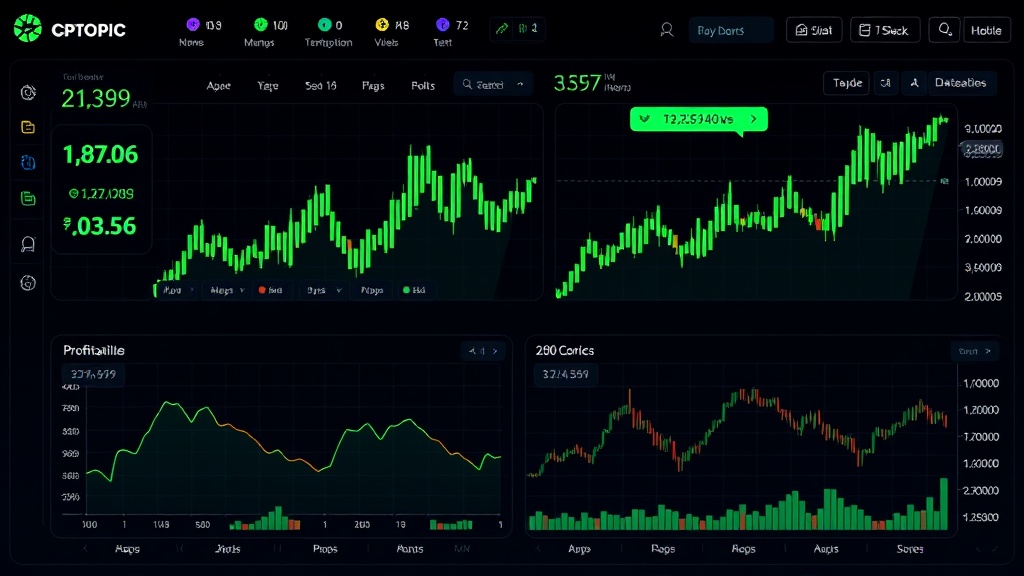This screenshot has height=576, width=1024.
Task: Toggle the green dot legend item
Action: point(414,290)
